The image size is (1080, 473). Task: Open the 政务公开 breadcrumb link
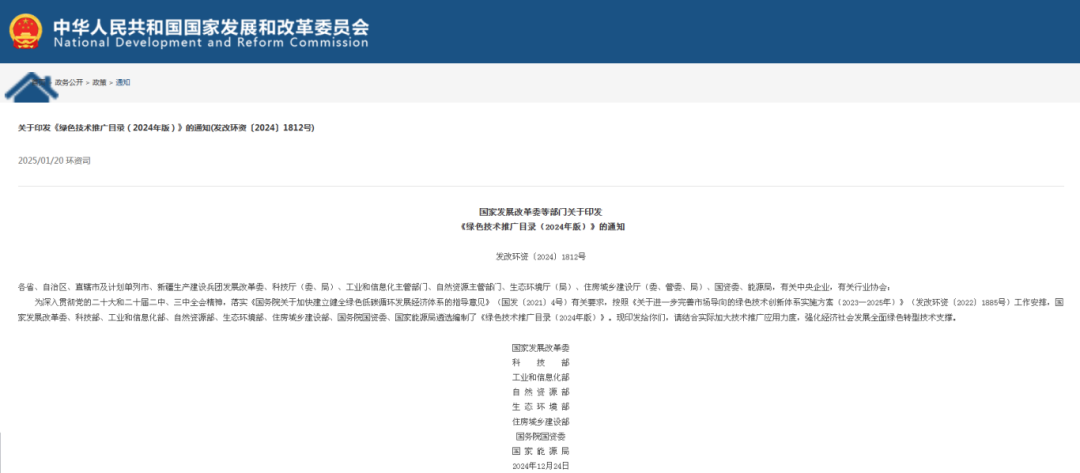[67, 82]
